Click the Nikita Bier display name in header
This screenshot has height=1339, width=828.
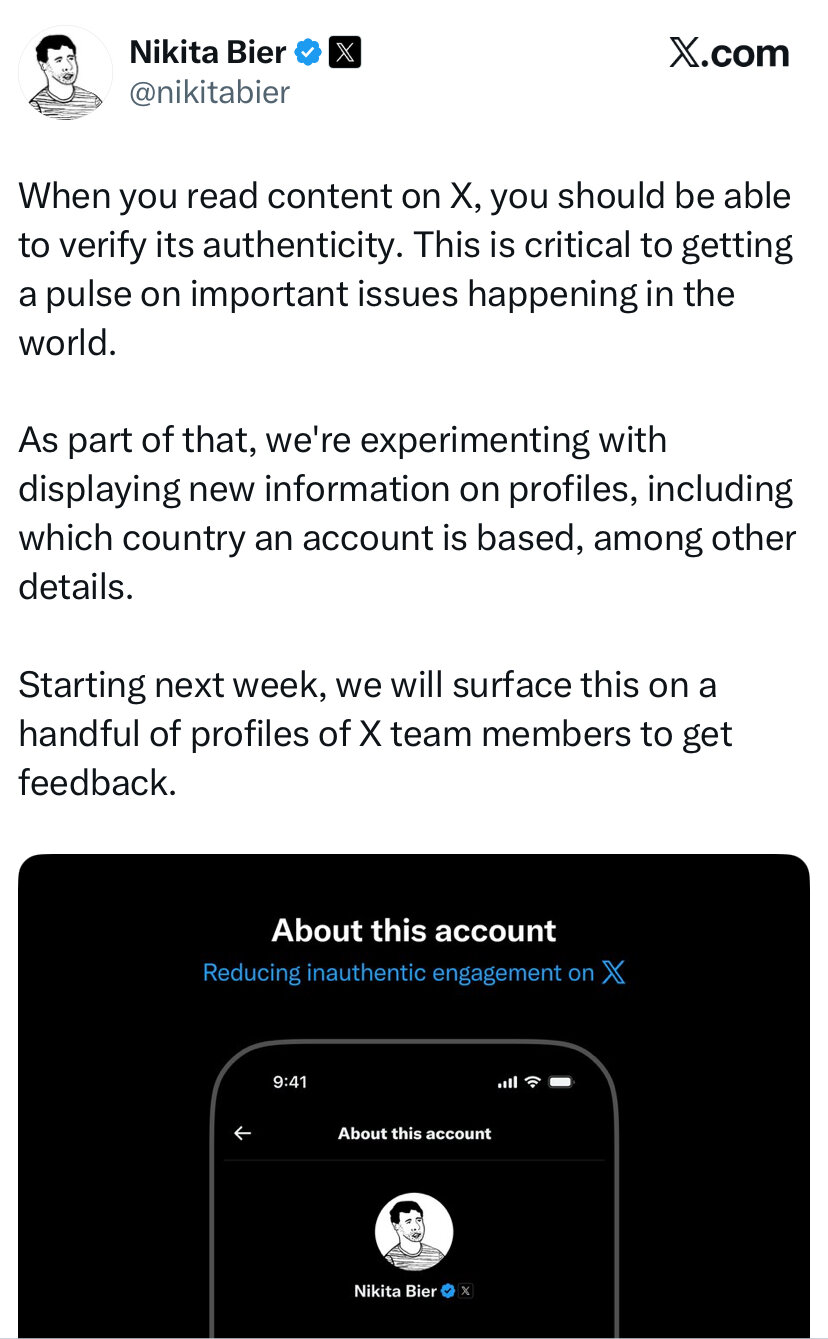click(x=208, y=52)
